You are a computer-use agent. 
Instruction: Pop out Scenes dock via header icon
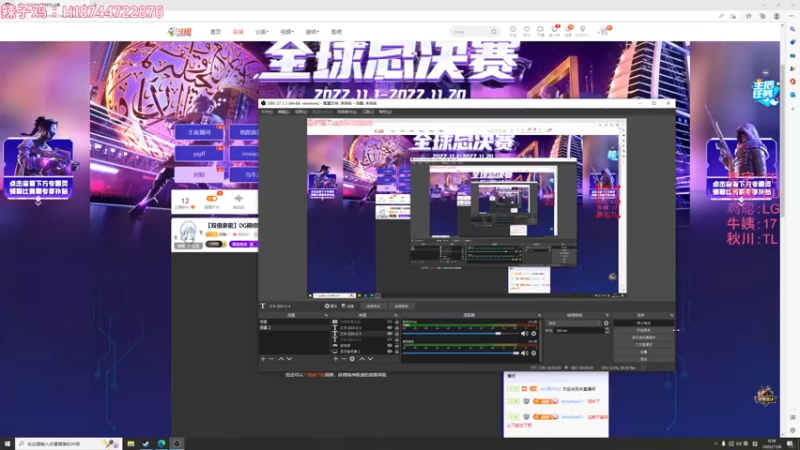pyautogui.click(x=326, y=315)
